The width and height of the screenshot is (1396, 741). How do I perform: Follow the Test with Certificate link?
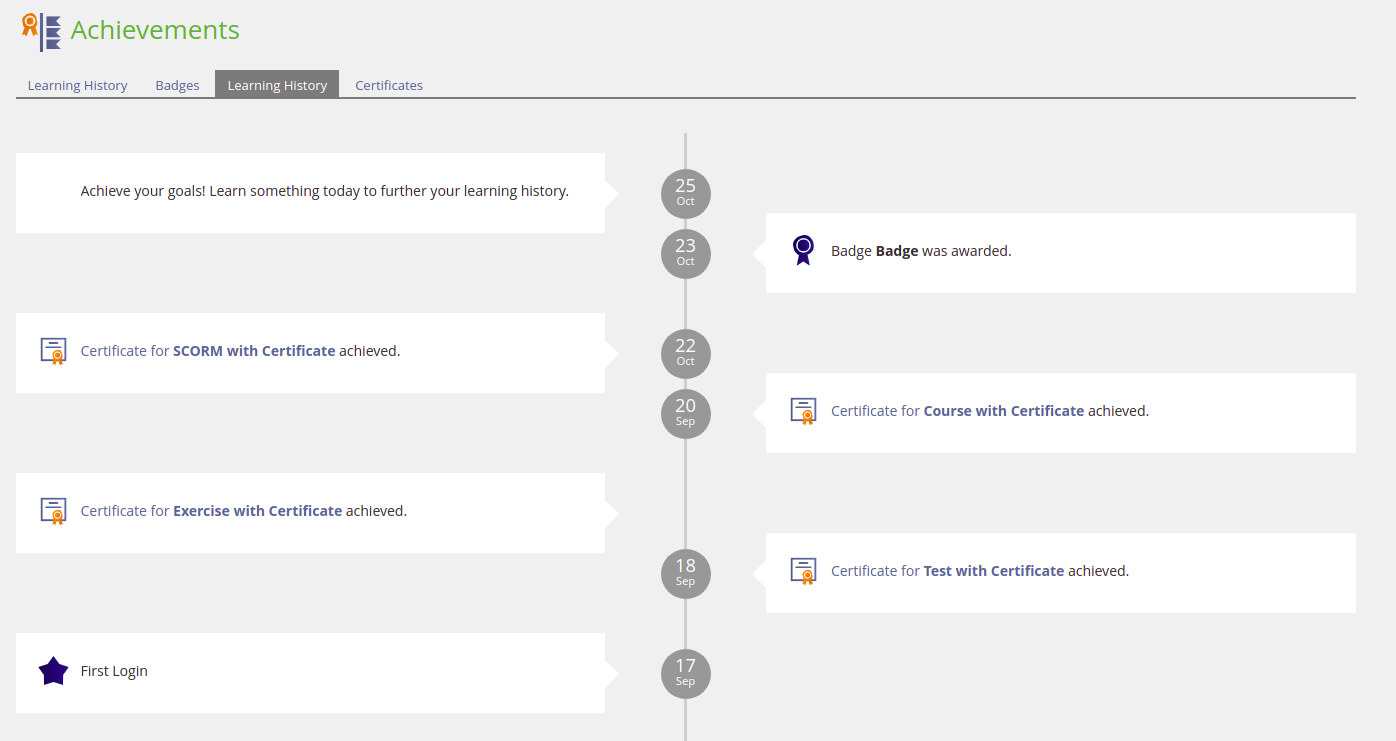tap(993, 571)
